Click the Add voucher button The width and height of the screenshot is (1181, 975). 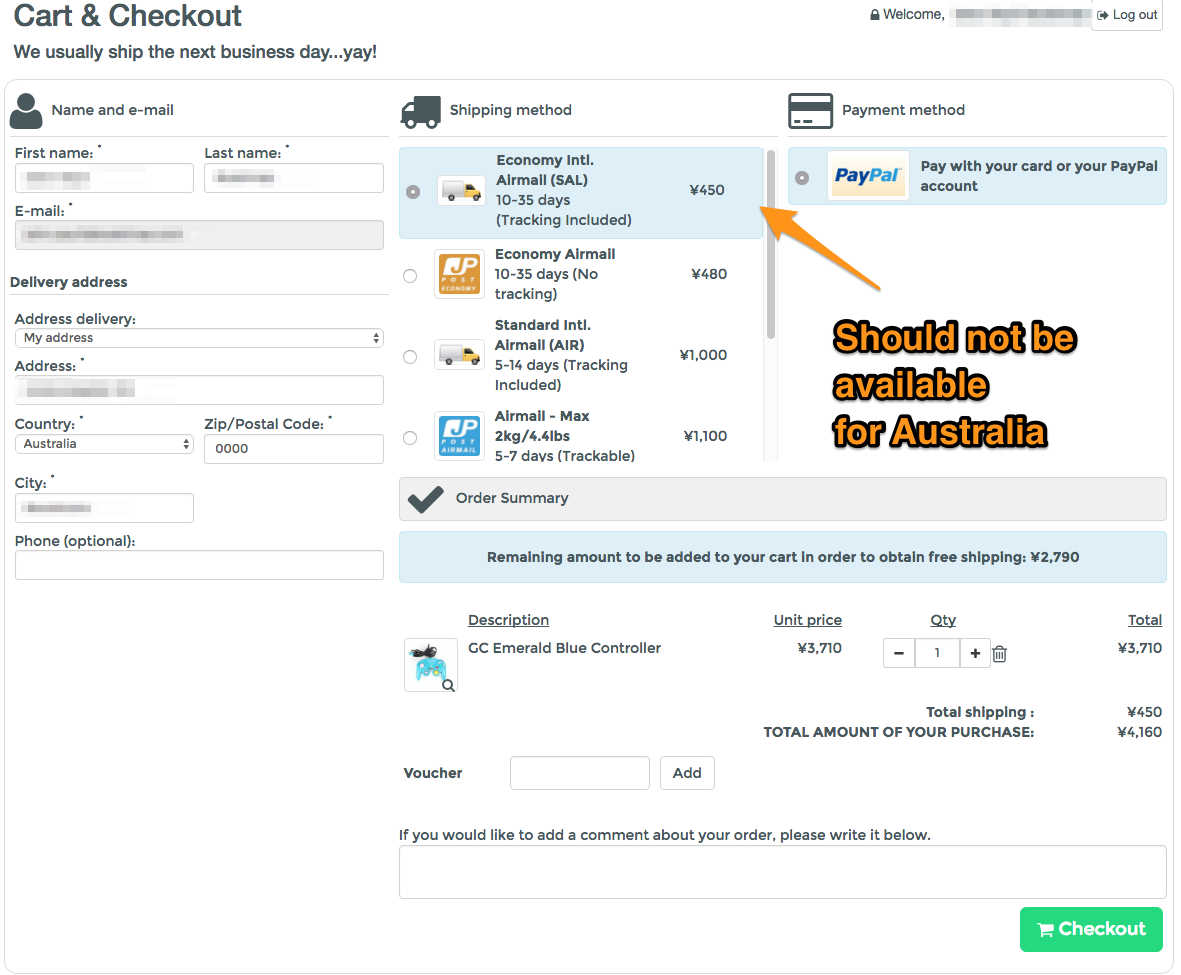click(x=687, y=773)
